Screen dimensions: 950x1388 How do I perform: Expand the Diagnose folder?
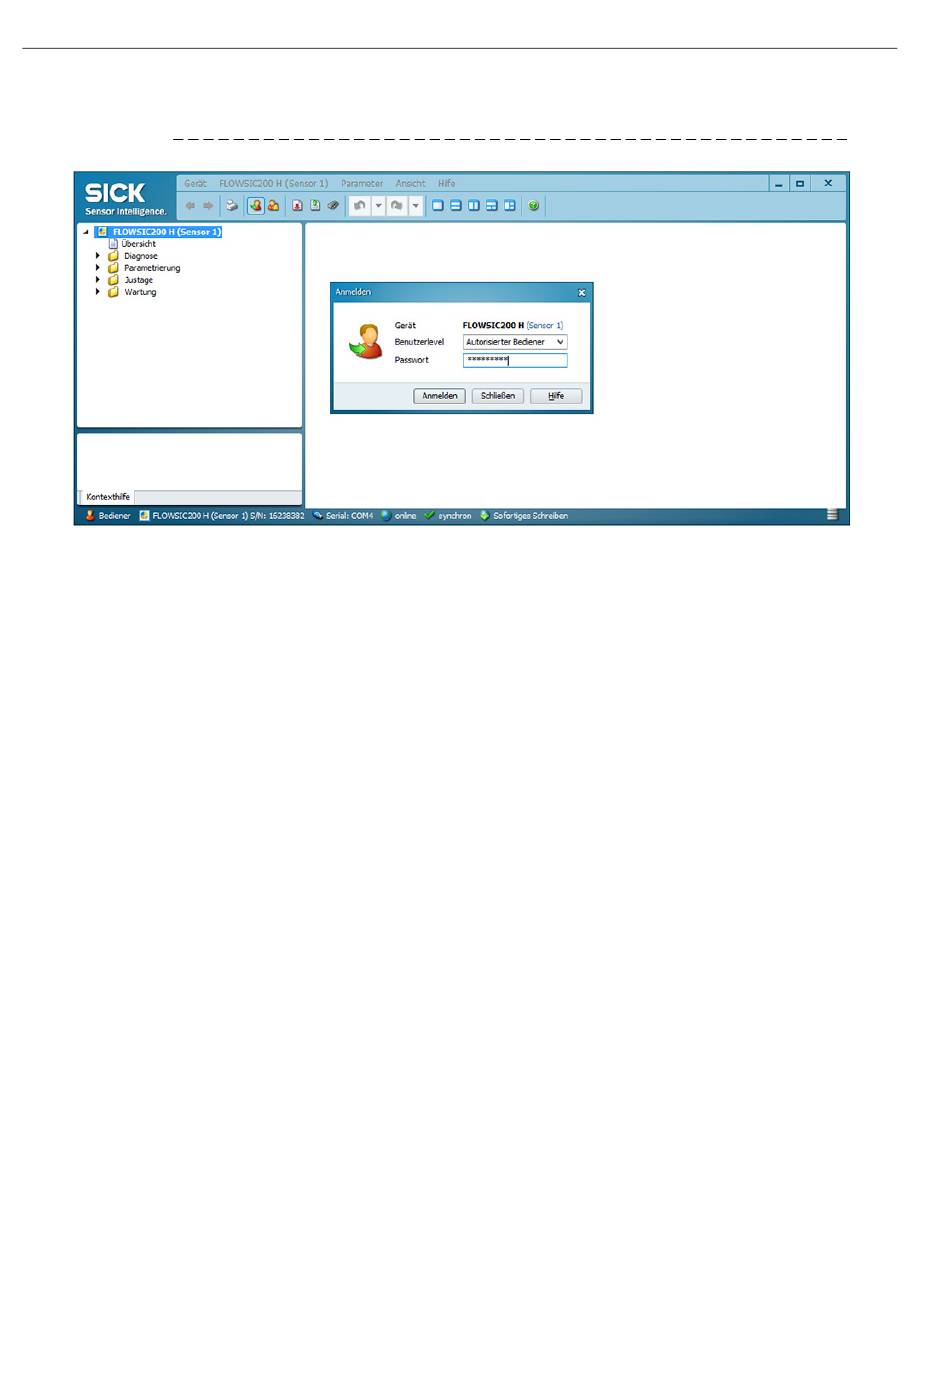click(x=98, y=256)
